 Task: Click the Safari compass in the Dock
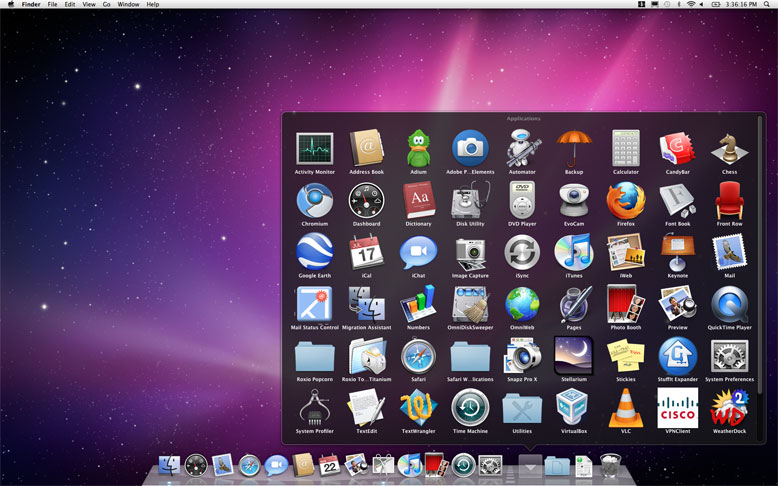(x=250, y=466)
